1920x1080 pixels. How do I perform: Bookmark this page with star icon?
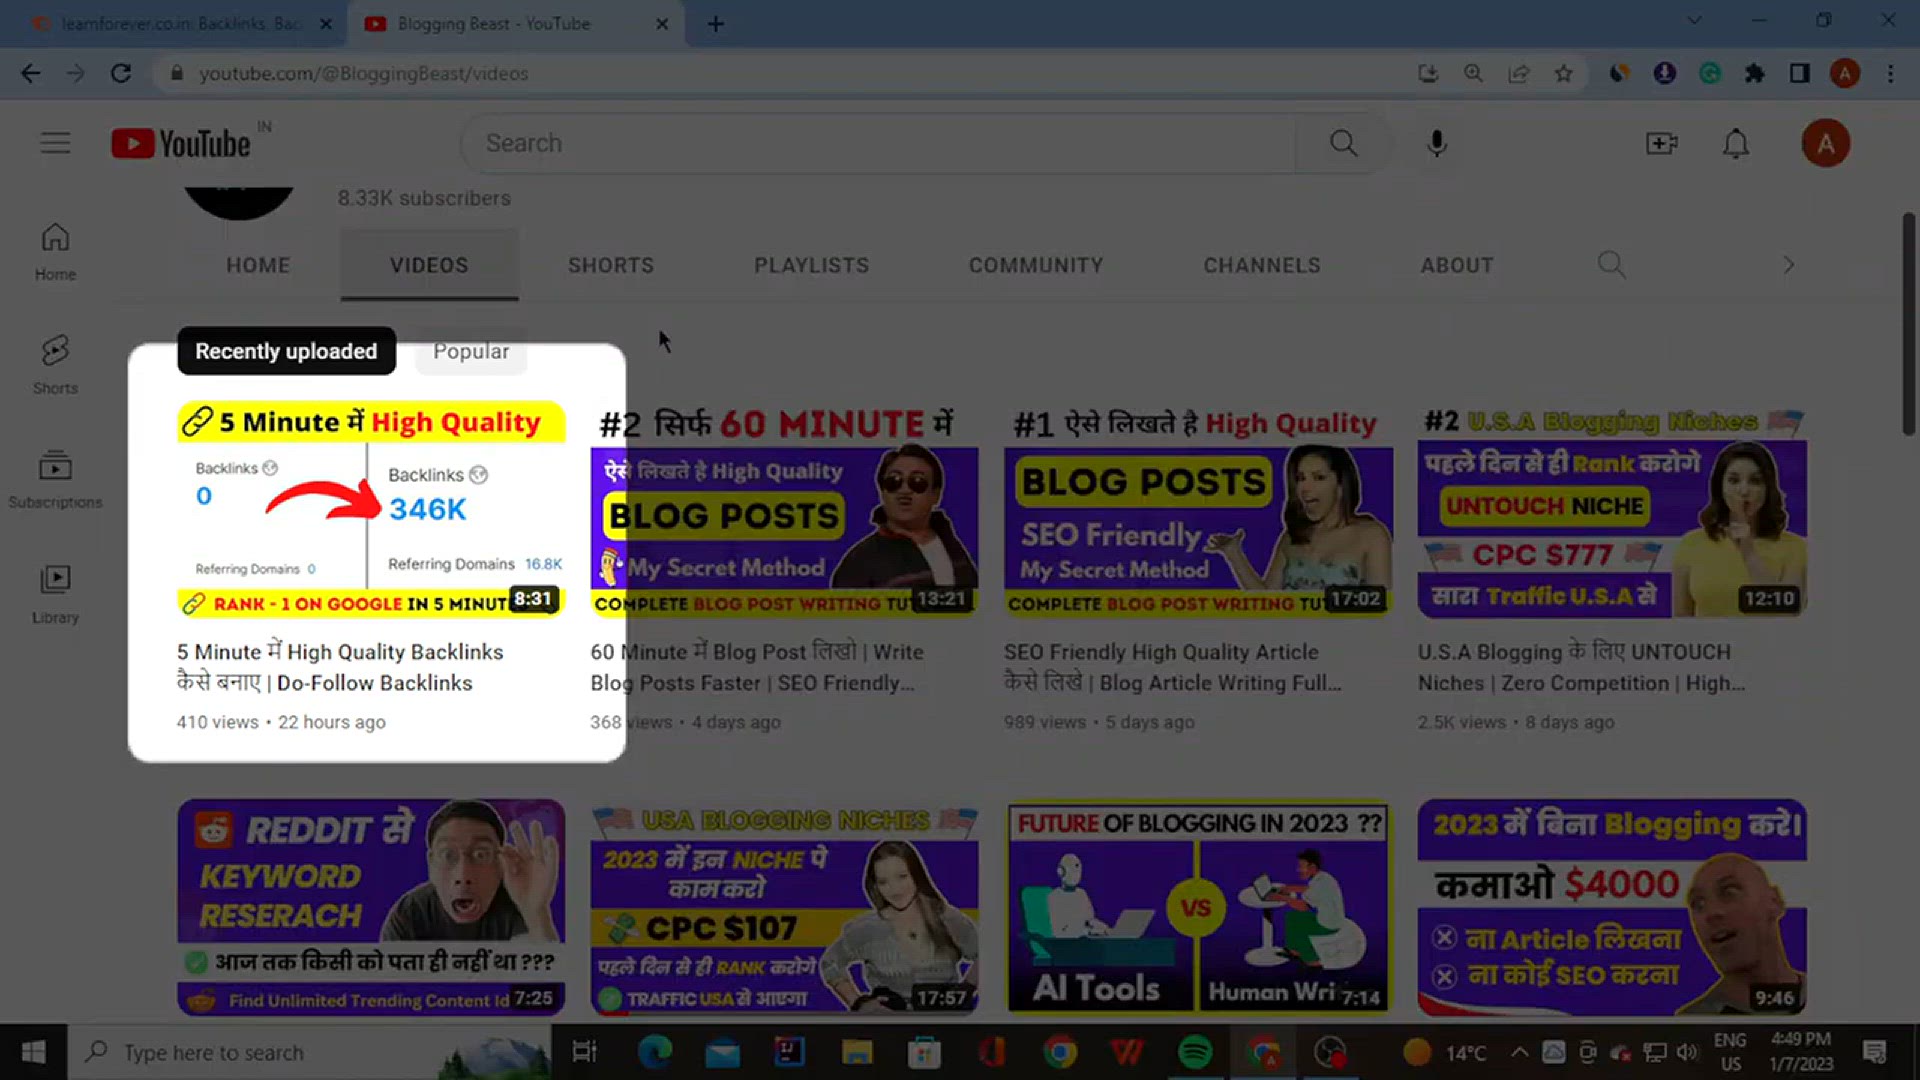(x=1564, y=73)
